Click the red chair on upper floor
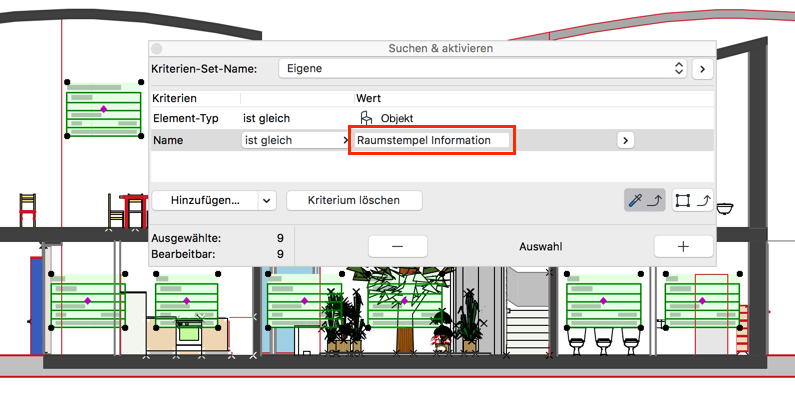This screenshot has height=412, width=795. (x=27, y=210)
